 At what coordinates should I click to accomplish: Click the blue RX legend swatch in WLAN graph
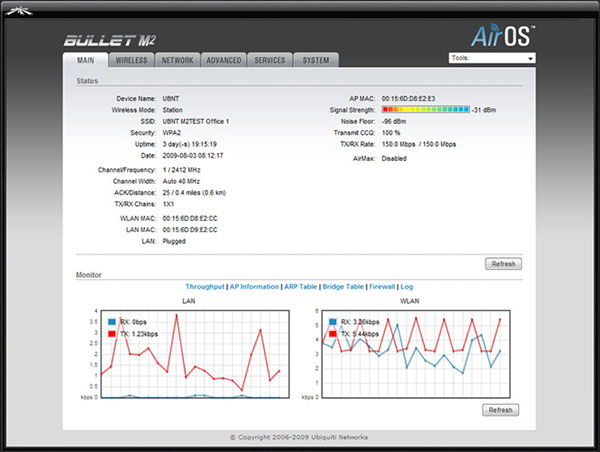click(x=333, y=322)
